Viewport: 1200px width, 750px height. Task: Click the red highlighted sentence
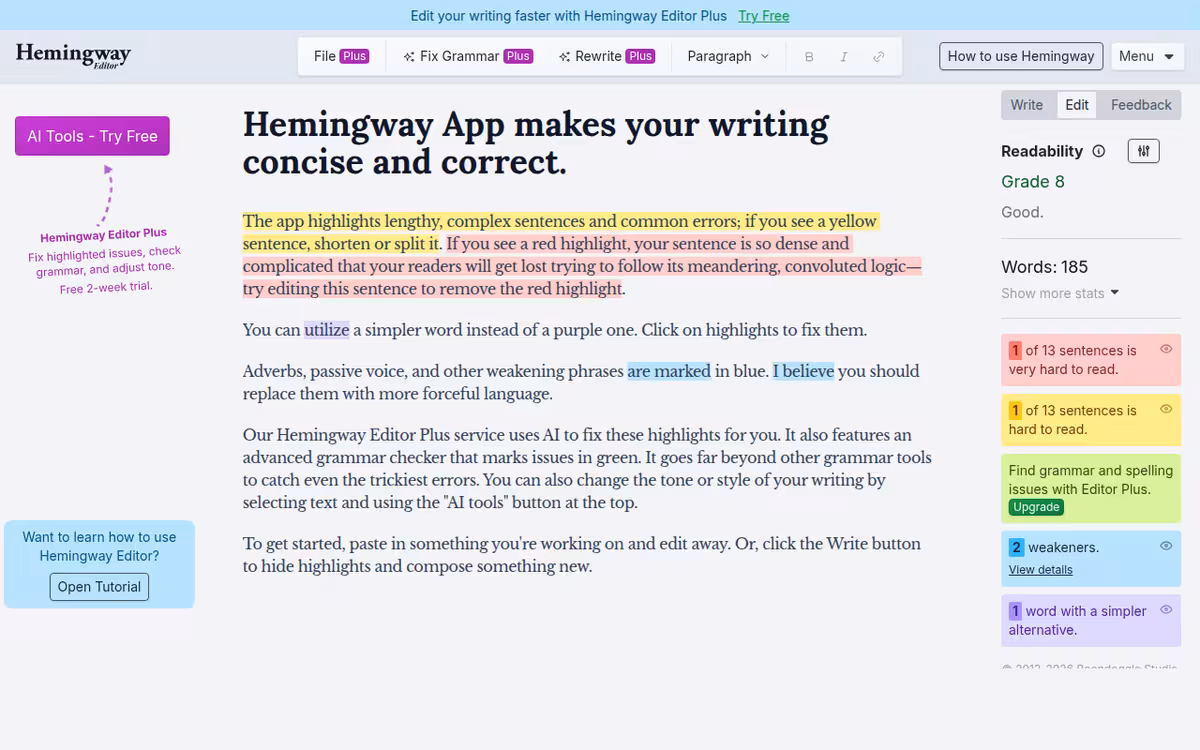click(582, 266)
